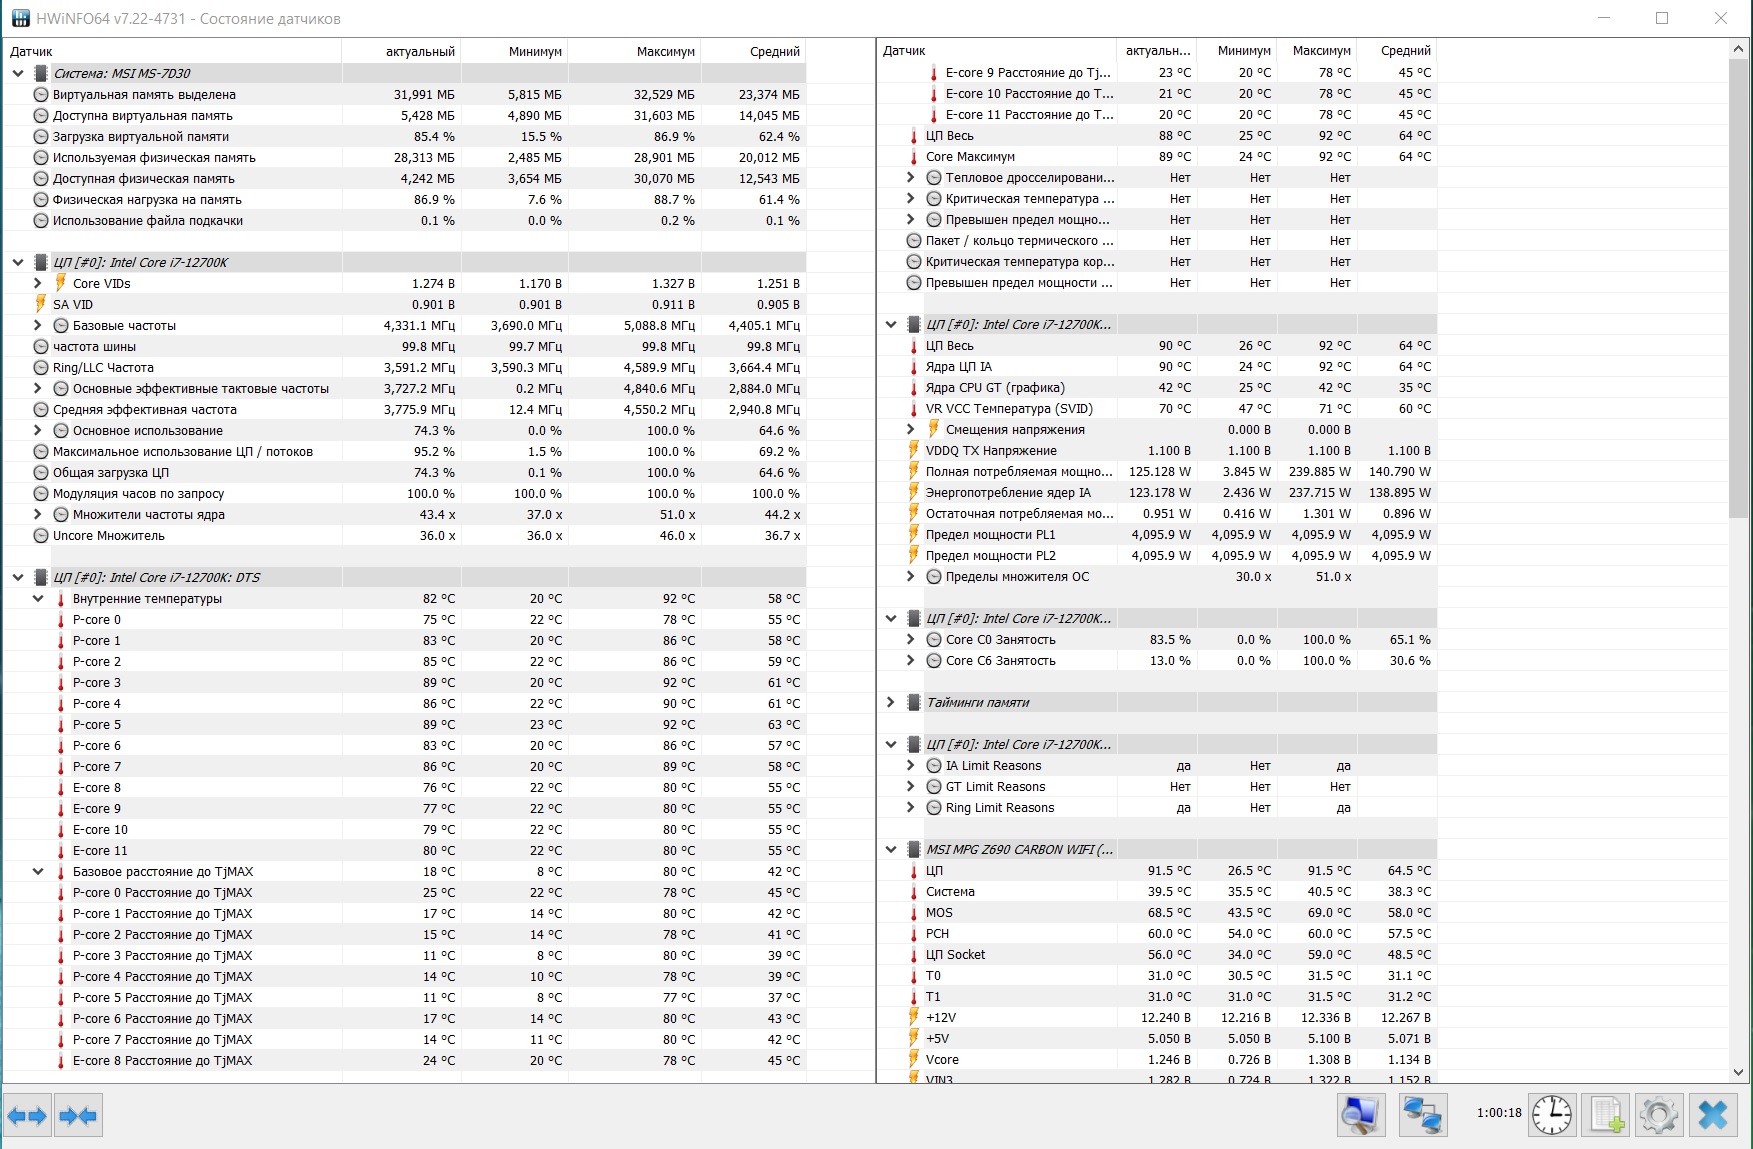This screenshot has width=1753, height=1149.
Task: Click lightning icon beside Vcore
Action: pyautogui.click(x=914, y=1059)
